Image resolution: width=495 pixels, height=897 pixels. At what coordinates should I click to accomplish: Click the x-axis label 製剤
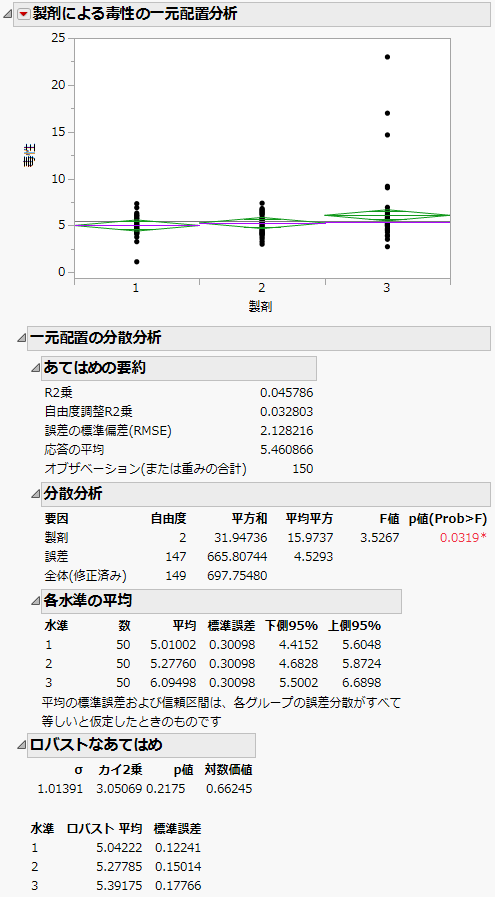pyautogui.click(x=260, y=307)
